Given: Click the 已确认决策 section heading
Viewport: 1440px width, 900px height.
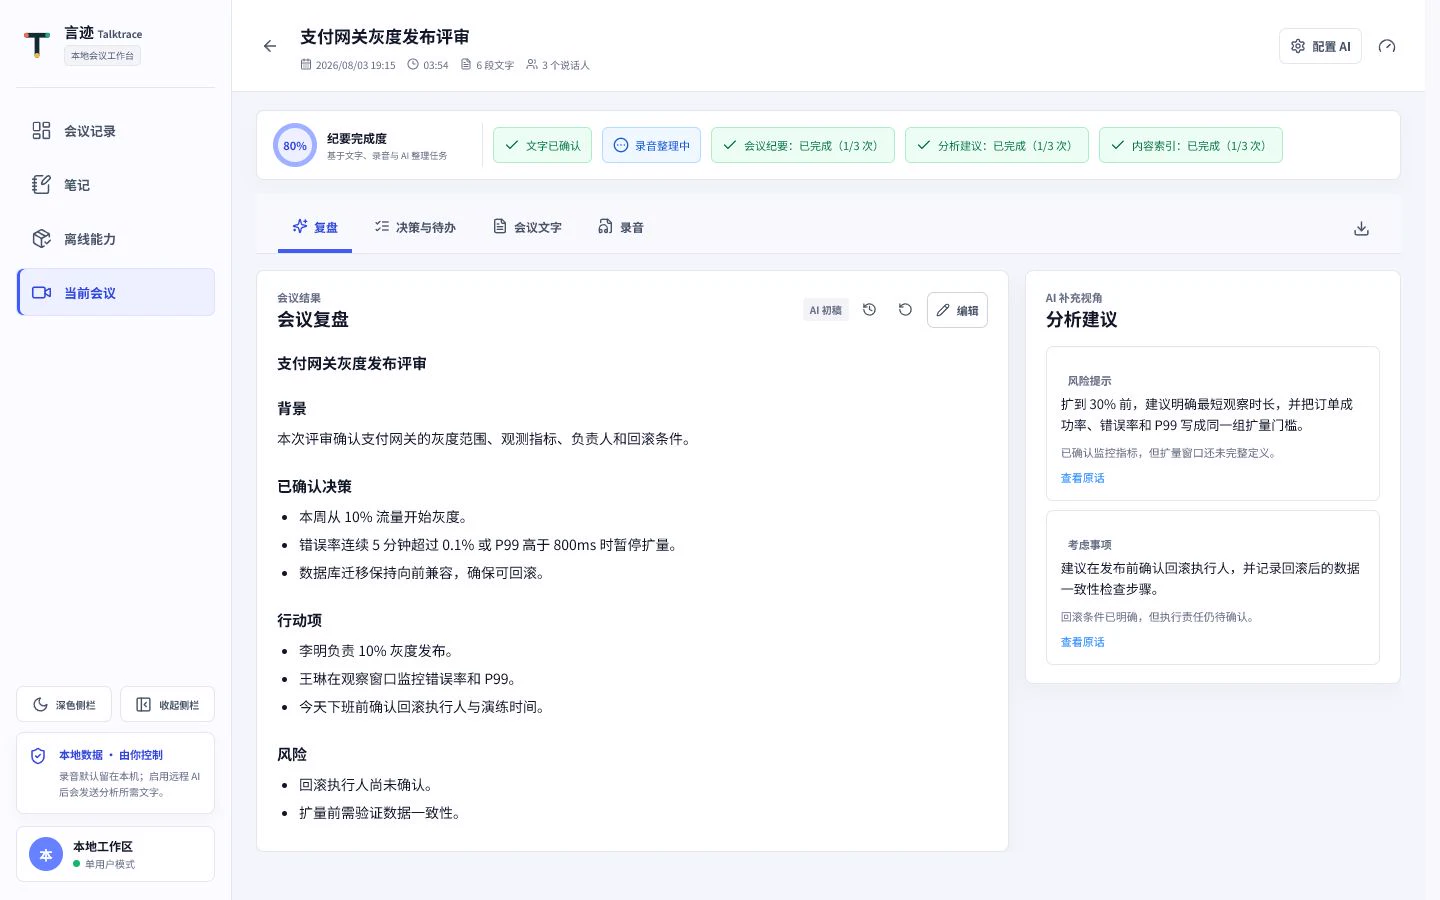Looking at the screenshot, I should click(x=314, y=487).
